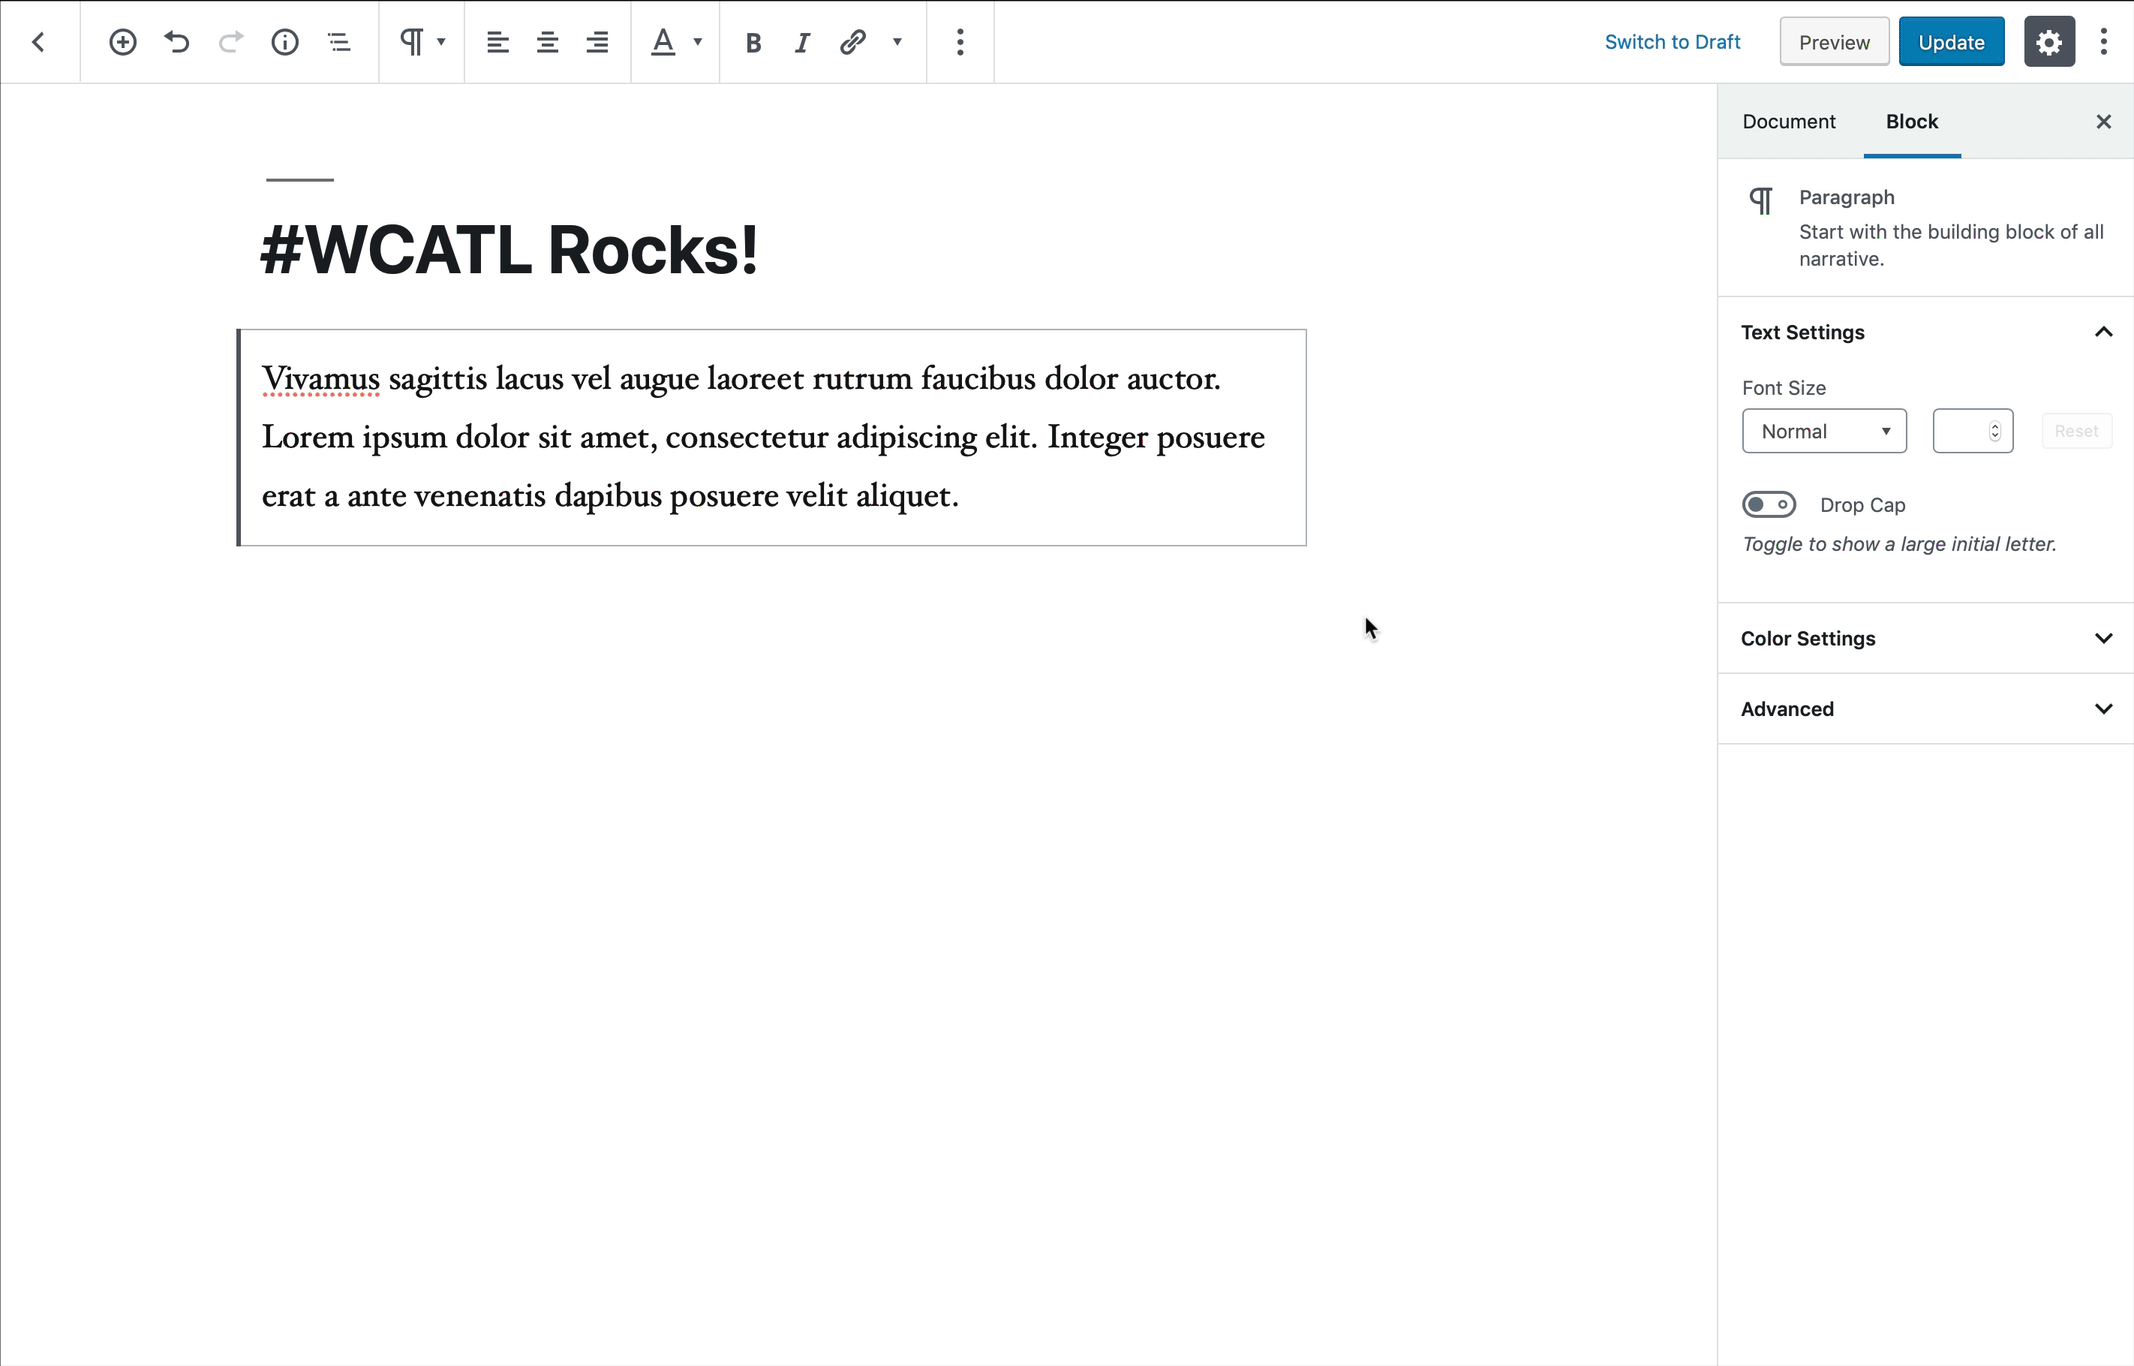Toggle bold formatting

point(753,42)
